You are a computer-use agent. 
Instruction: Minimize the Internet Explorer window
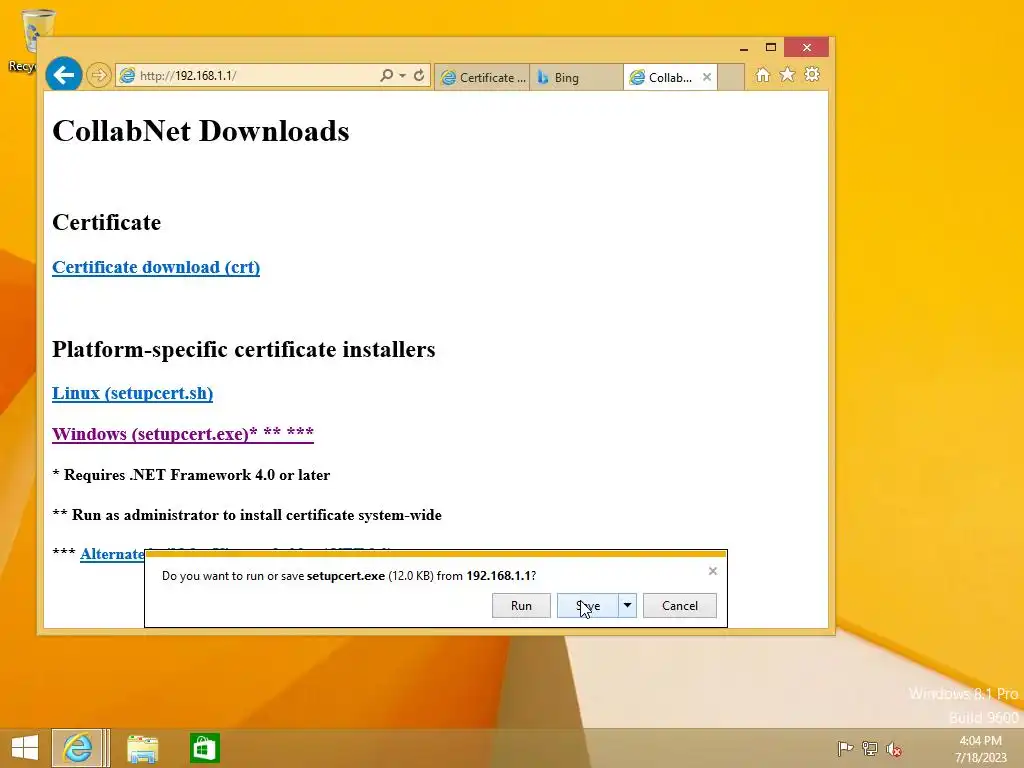[x=744, y=48]
